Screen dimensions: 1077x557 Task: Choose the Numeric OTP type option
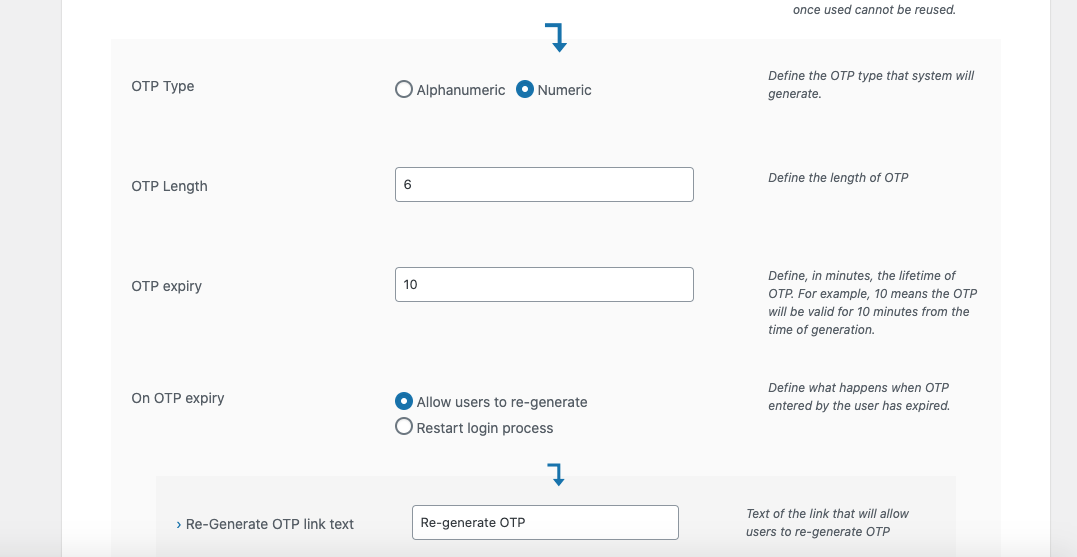pos(525,89)
